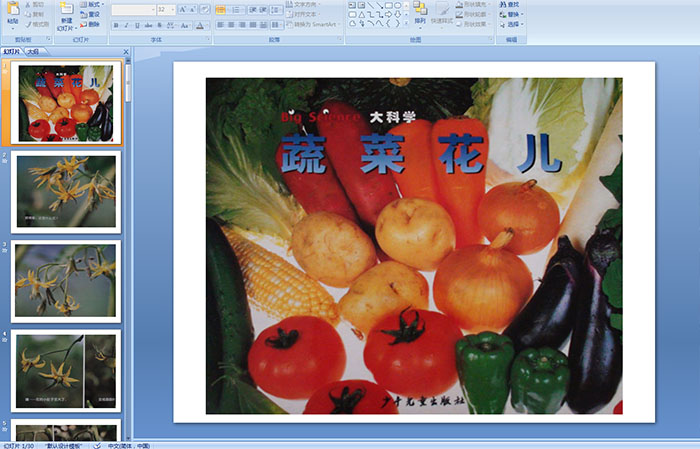Select the Format Painter (格式刷) tool
Image resolution: width=700 pixels, height=449 pixels.
point(37,24)
